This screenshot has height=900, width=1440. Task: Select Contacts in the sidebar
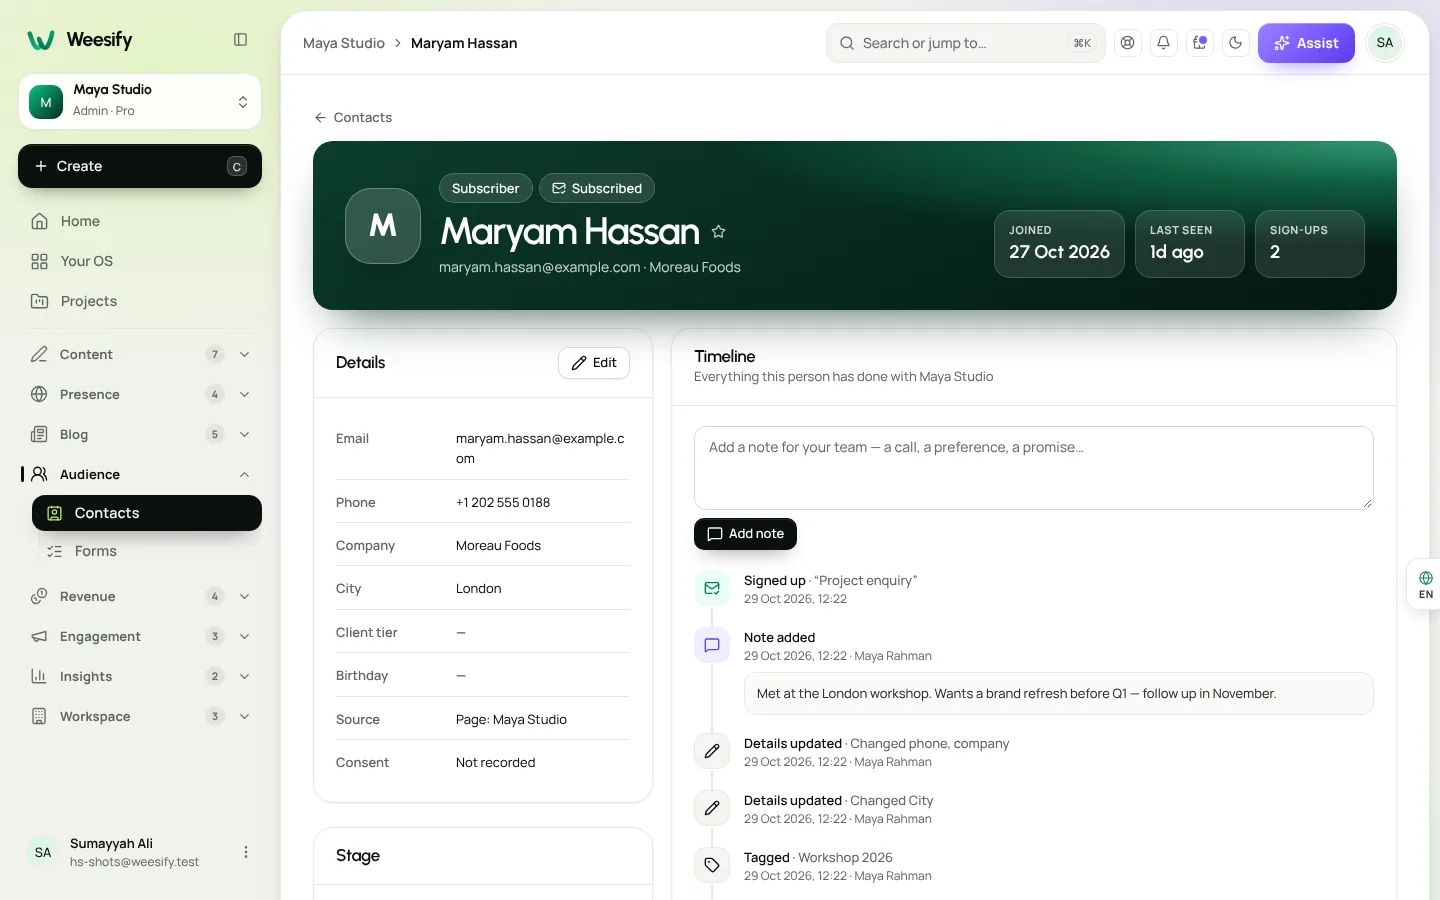click(x=147, y=513)
